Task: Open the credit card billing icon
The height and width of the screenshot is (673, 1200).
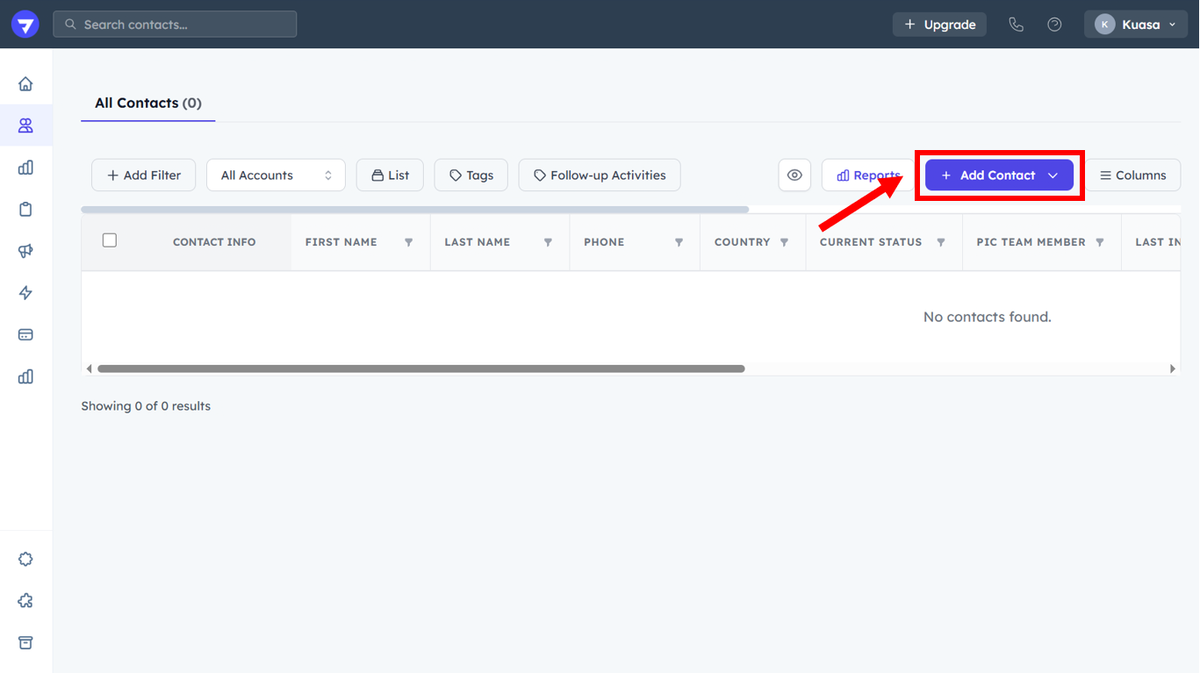Action: (x=26, y=335)
